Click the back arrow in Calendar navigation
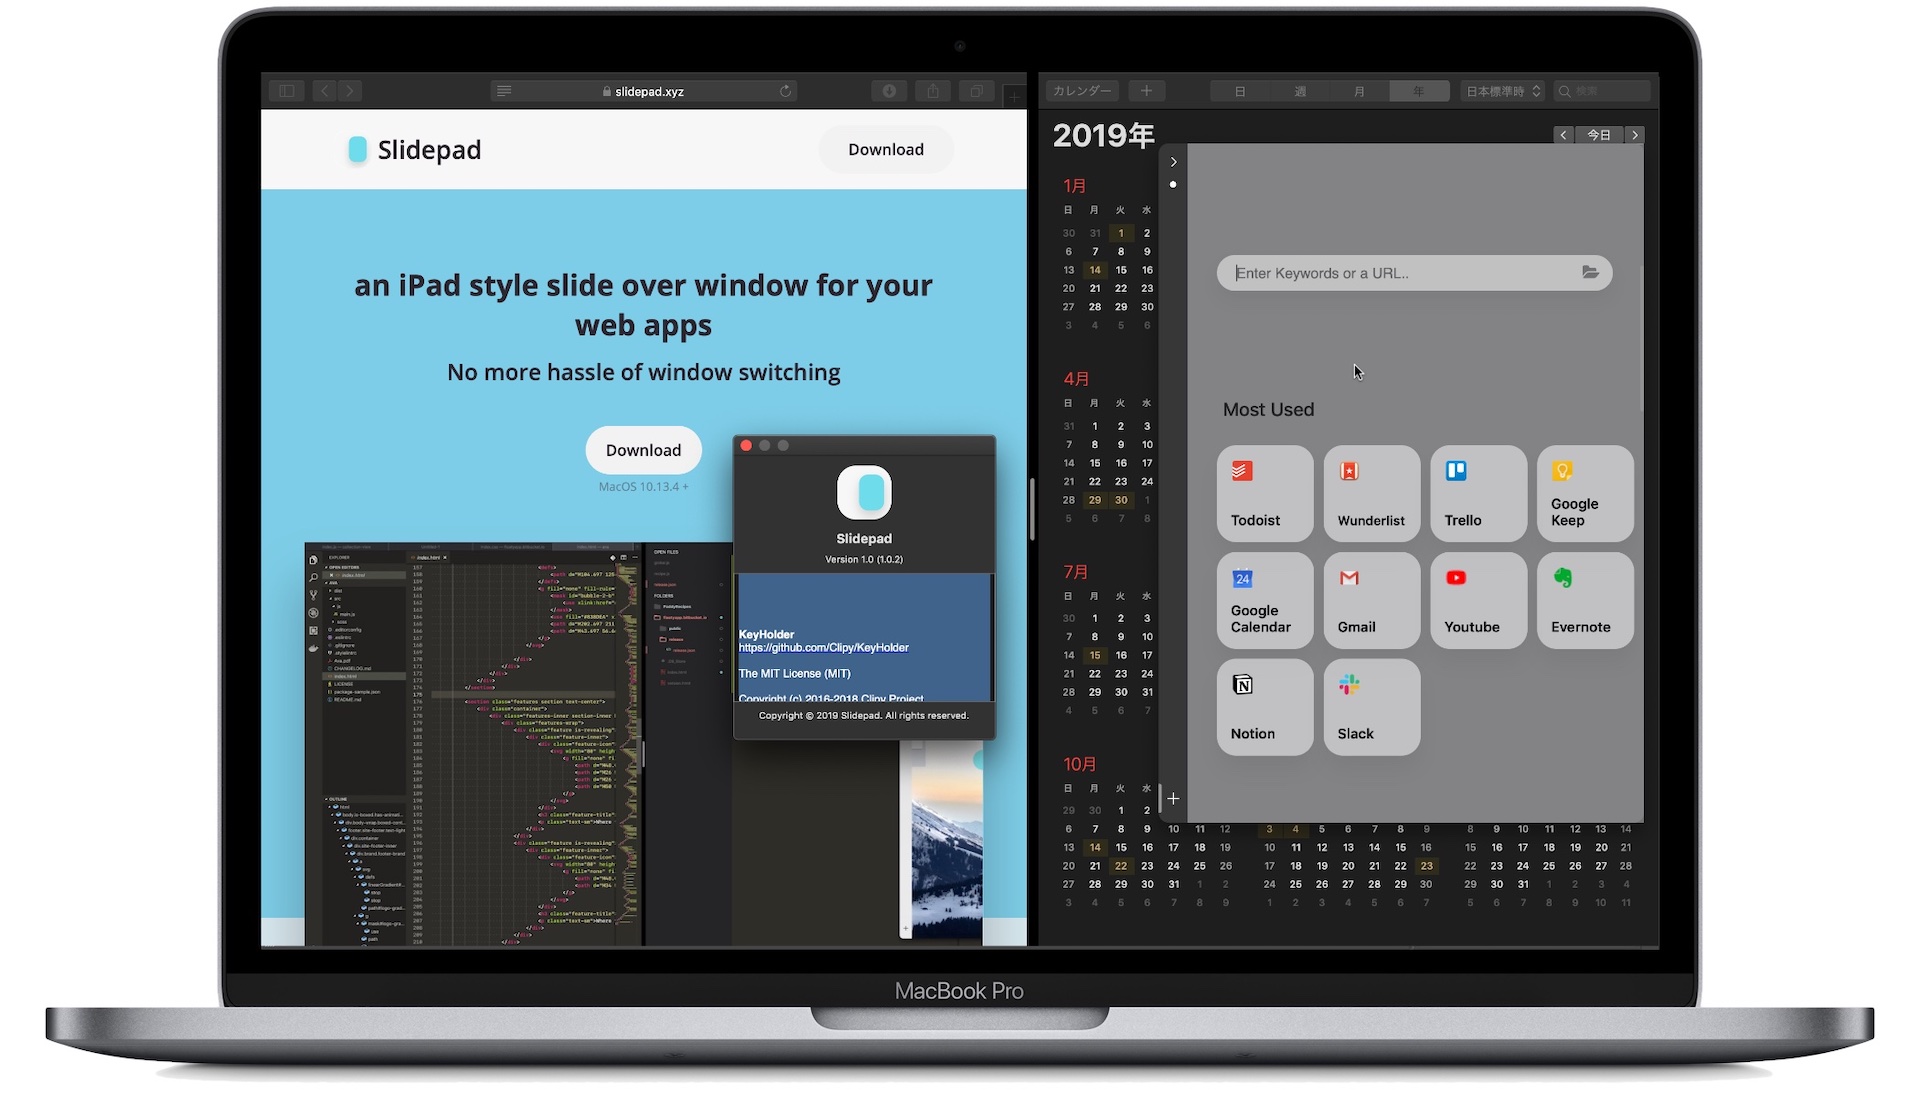The width and height of the screenshot is (1920, 1097). click(1561, 134)
